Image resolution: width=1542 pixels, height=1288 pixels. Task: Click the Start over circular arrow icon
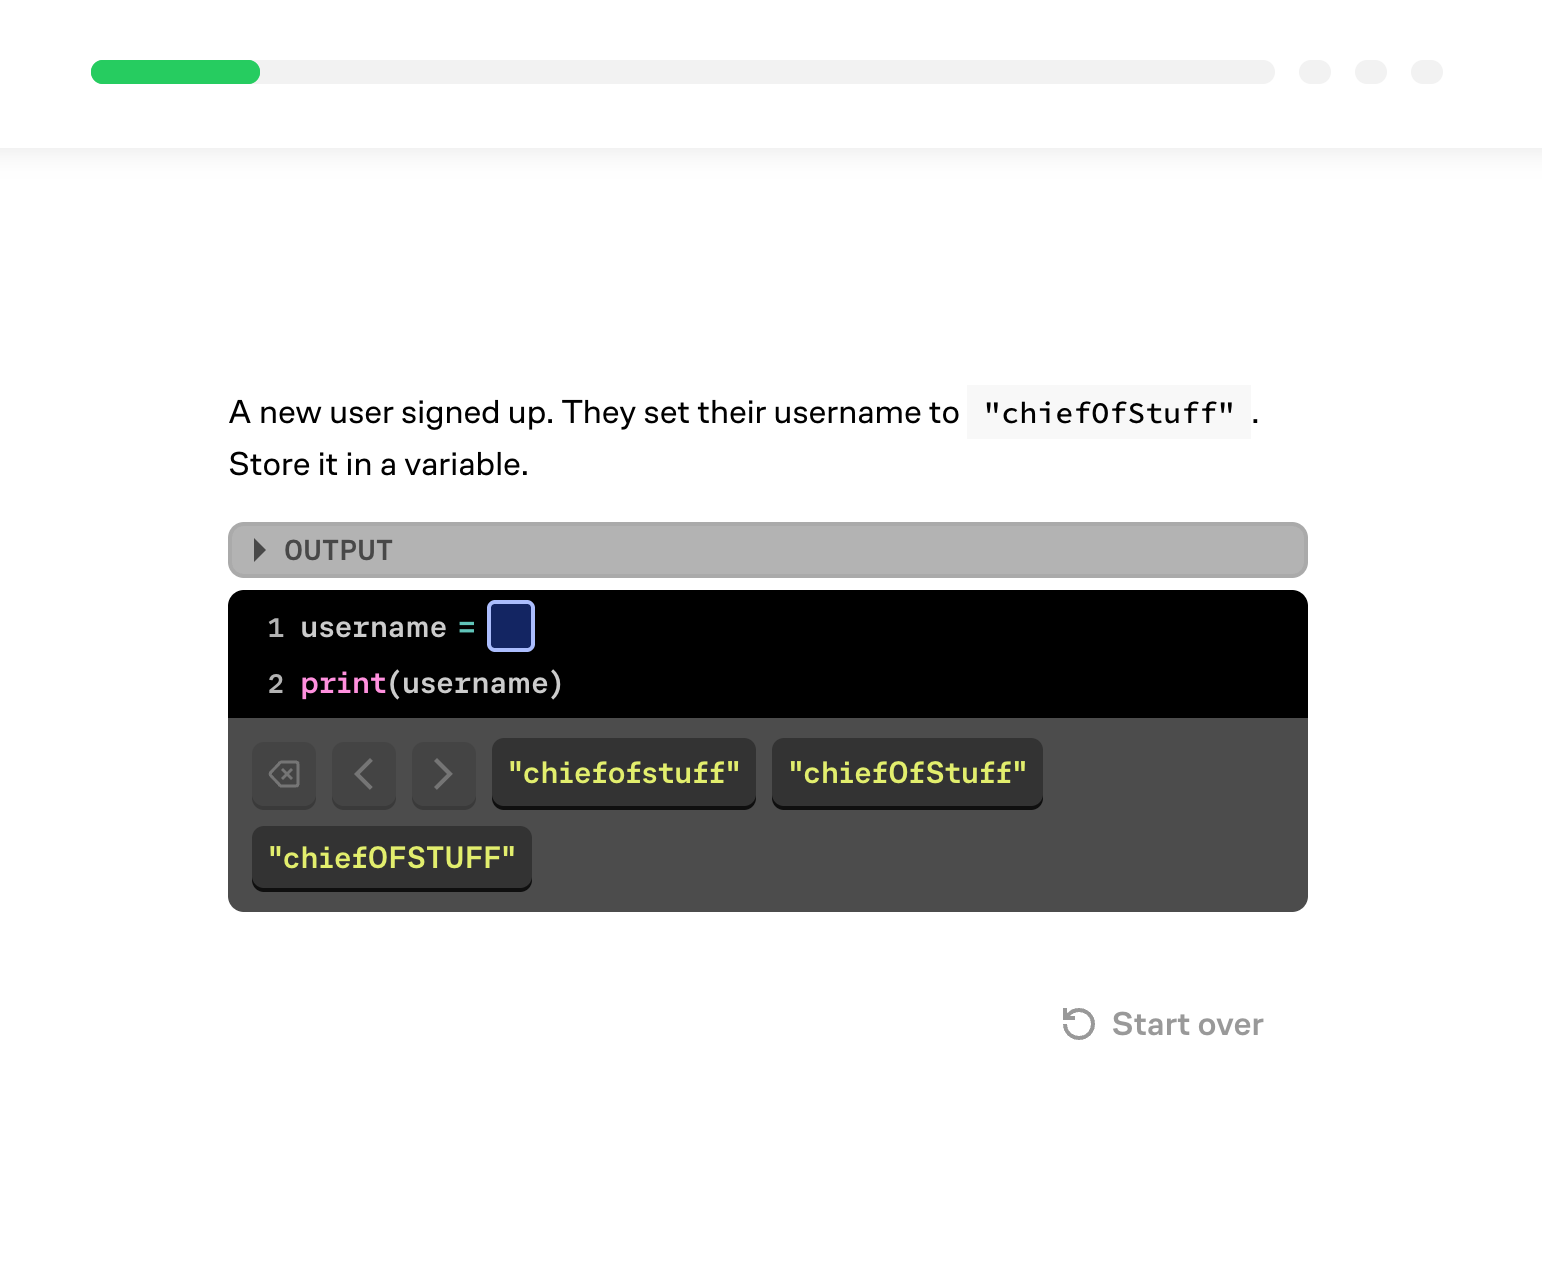pos(1078,1024)
